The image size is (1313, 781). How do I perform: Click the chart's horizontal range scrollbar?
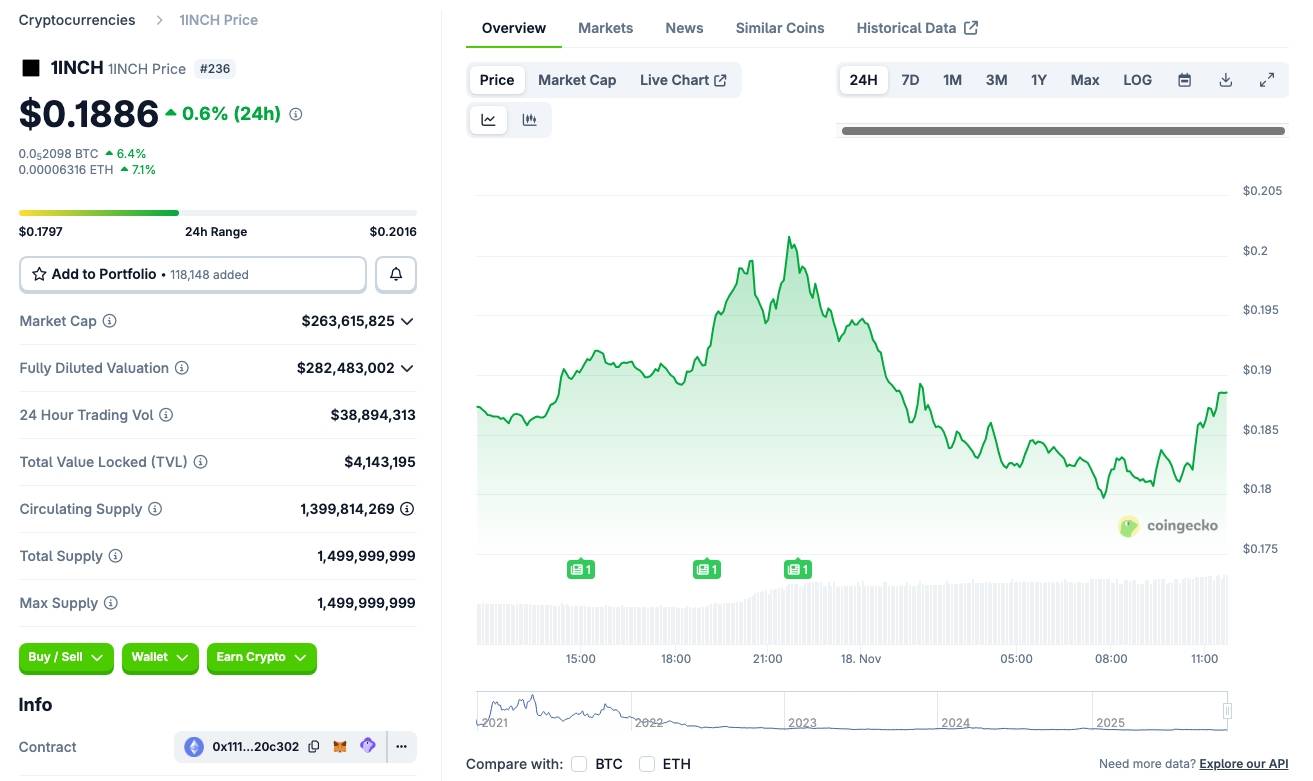(1062, 131)
